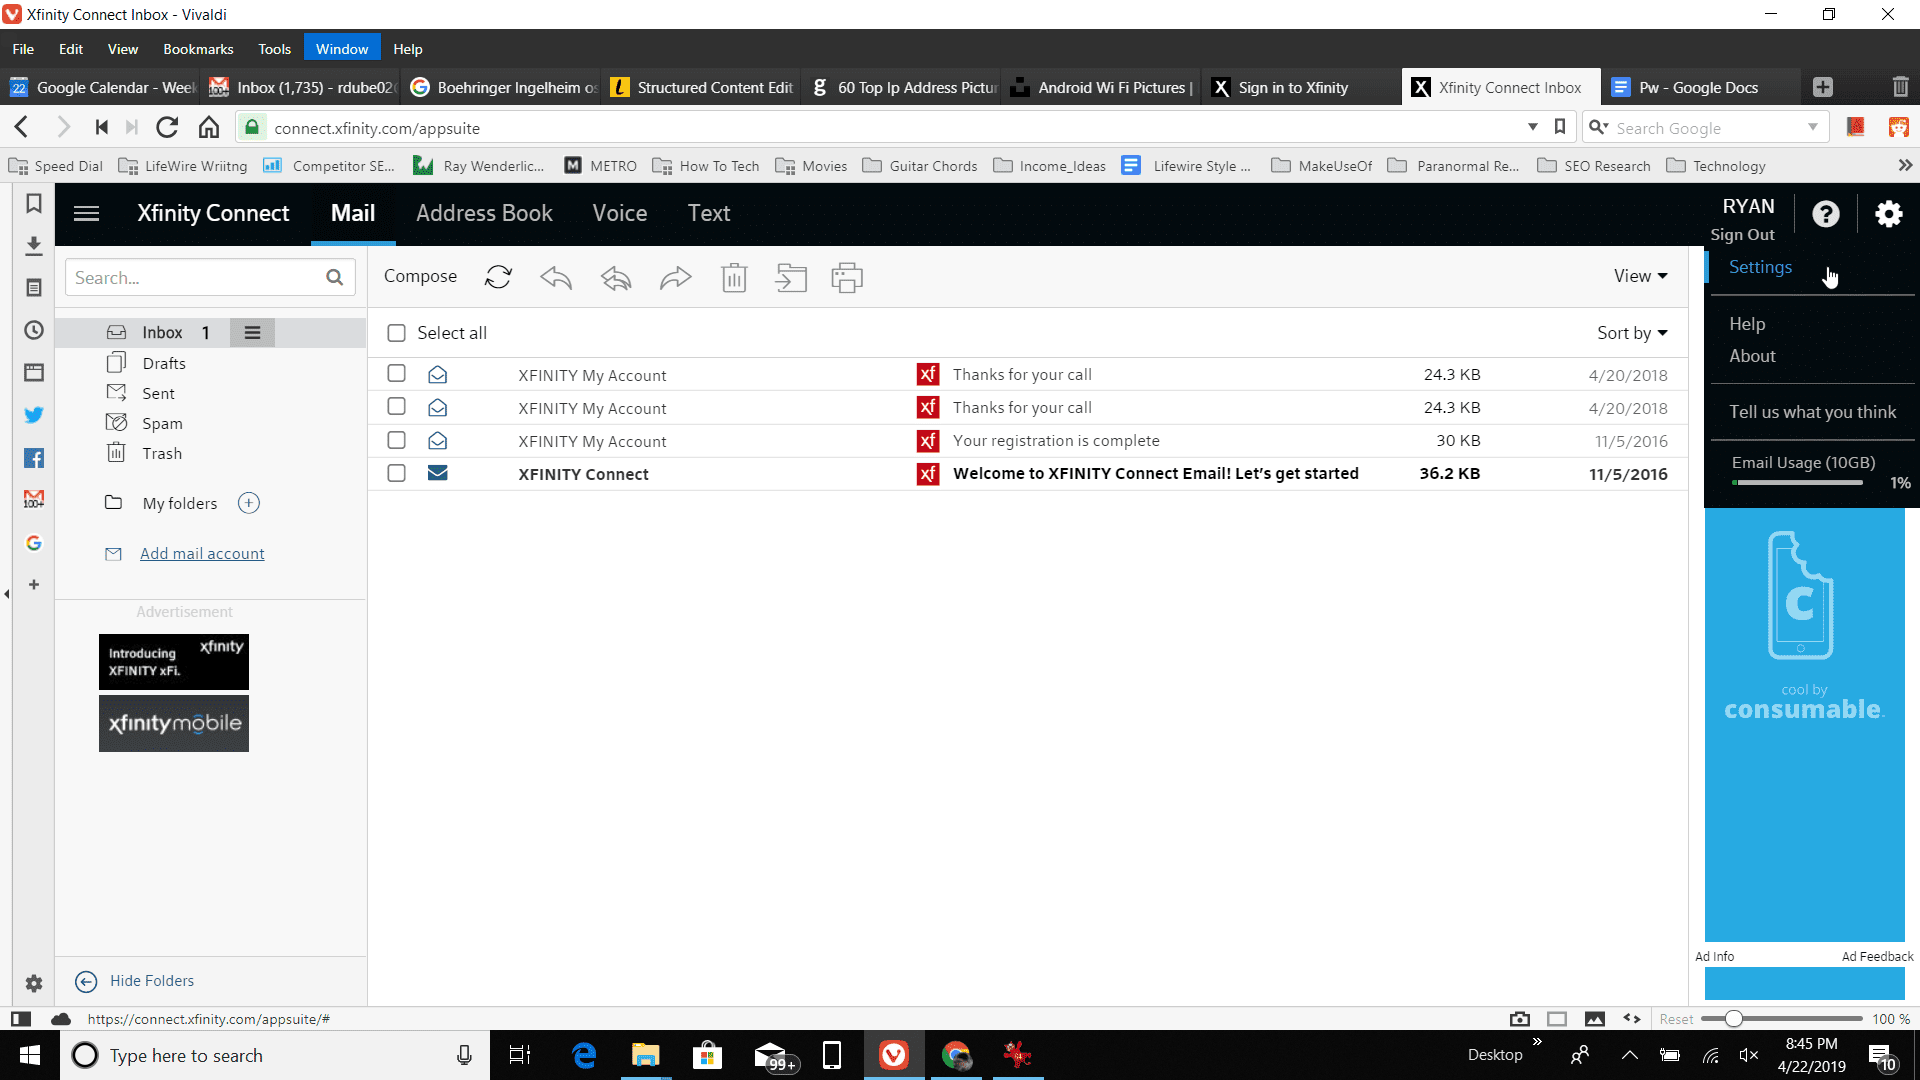Image resolution: width=1920 pixels, height=1080 pixels.
Task: Click the help question mark icon
Action: (1826, 214)
